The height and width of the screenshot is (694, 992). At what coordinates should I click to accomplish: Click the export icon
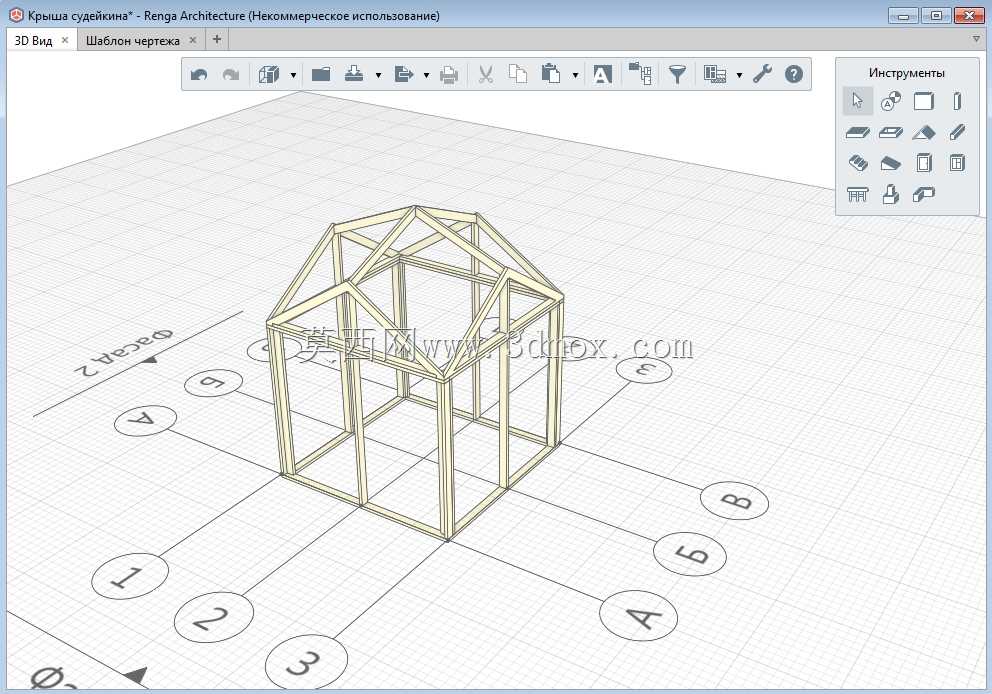[403, 75]
